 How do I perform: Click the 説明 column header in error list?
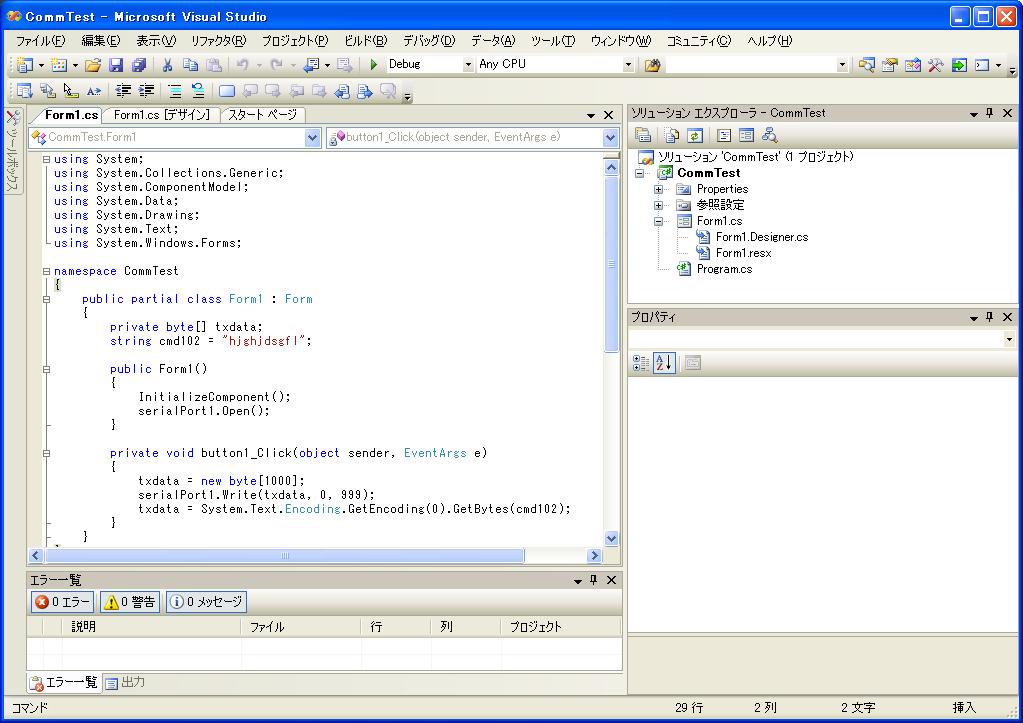151,626
